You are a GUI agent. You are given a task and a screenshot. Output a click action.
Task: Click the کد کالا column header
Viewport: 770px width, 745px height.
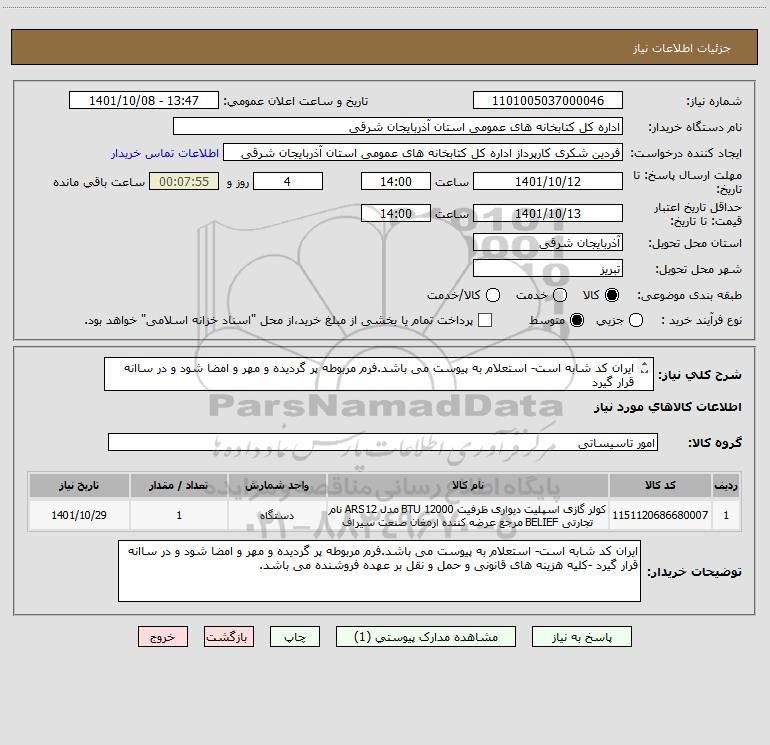click(660, 485)
